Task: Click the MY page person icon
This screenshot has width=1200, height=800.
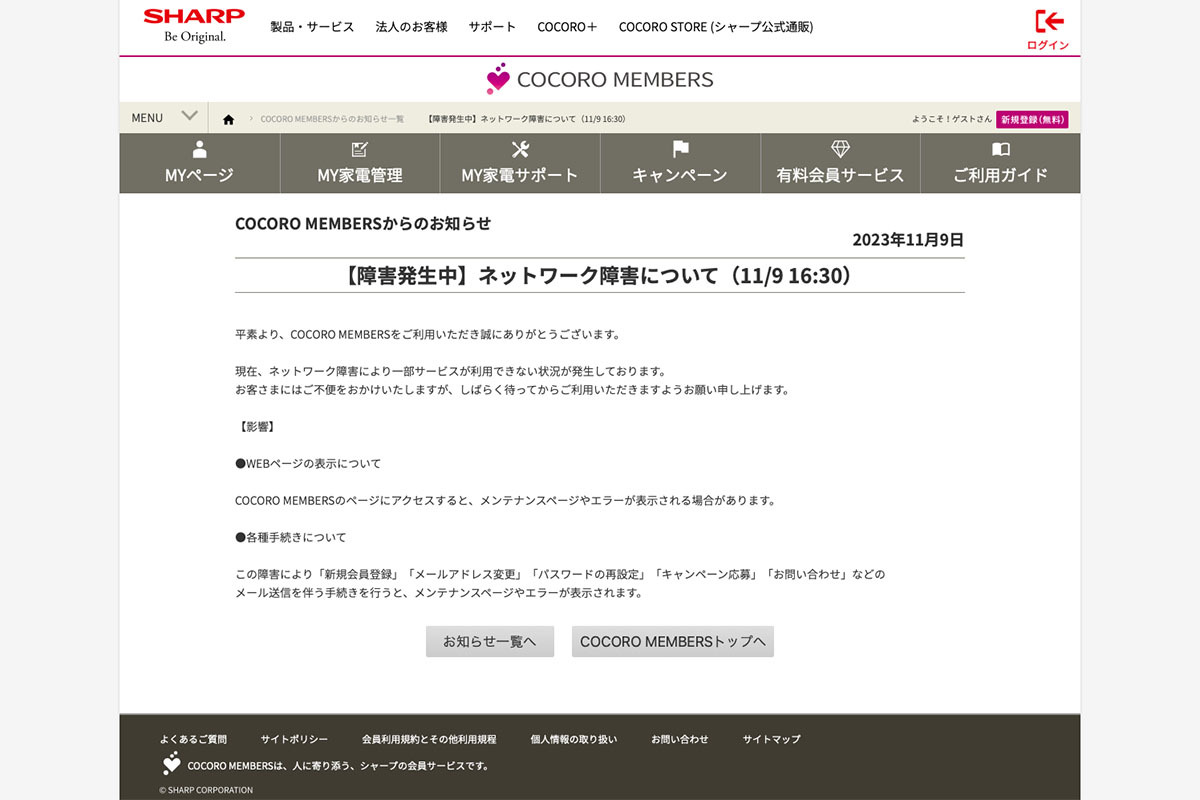Action: click(200, 149)
